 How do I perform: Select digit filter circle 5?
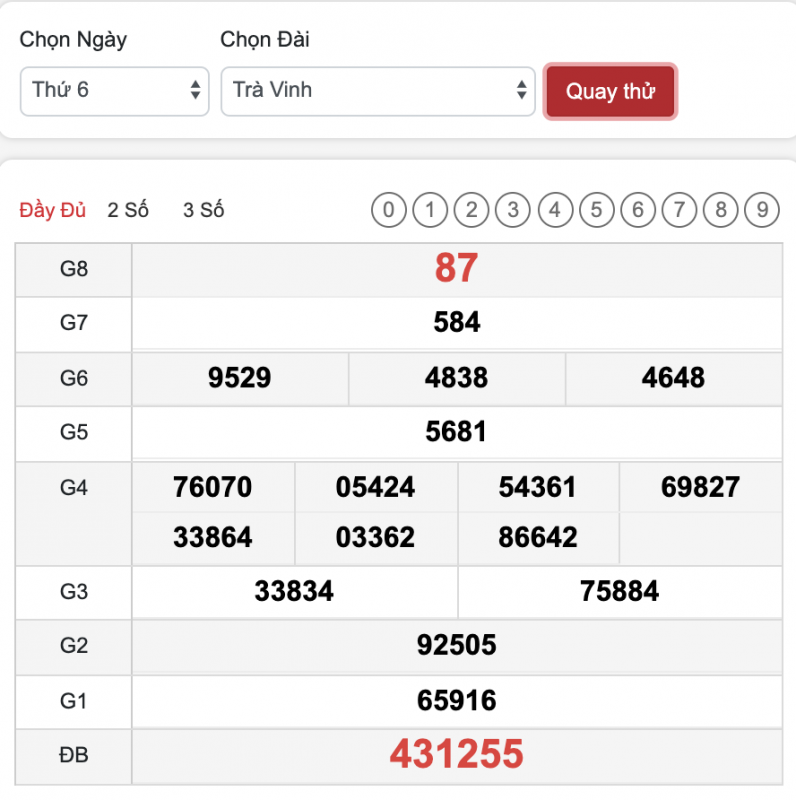pos(596,210)
